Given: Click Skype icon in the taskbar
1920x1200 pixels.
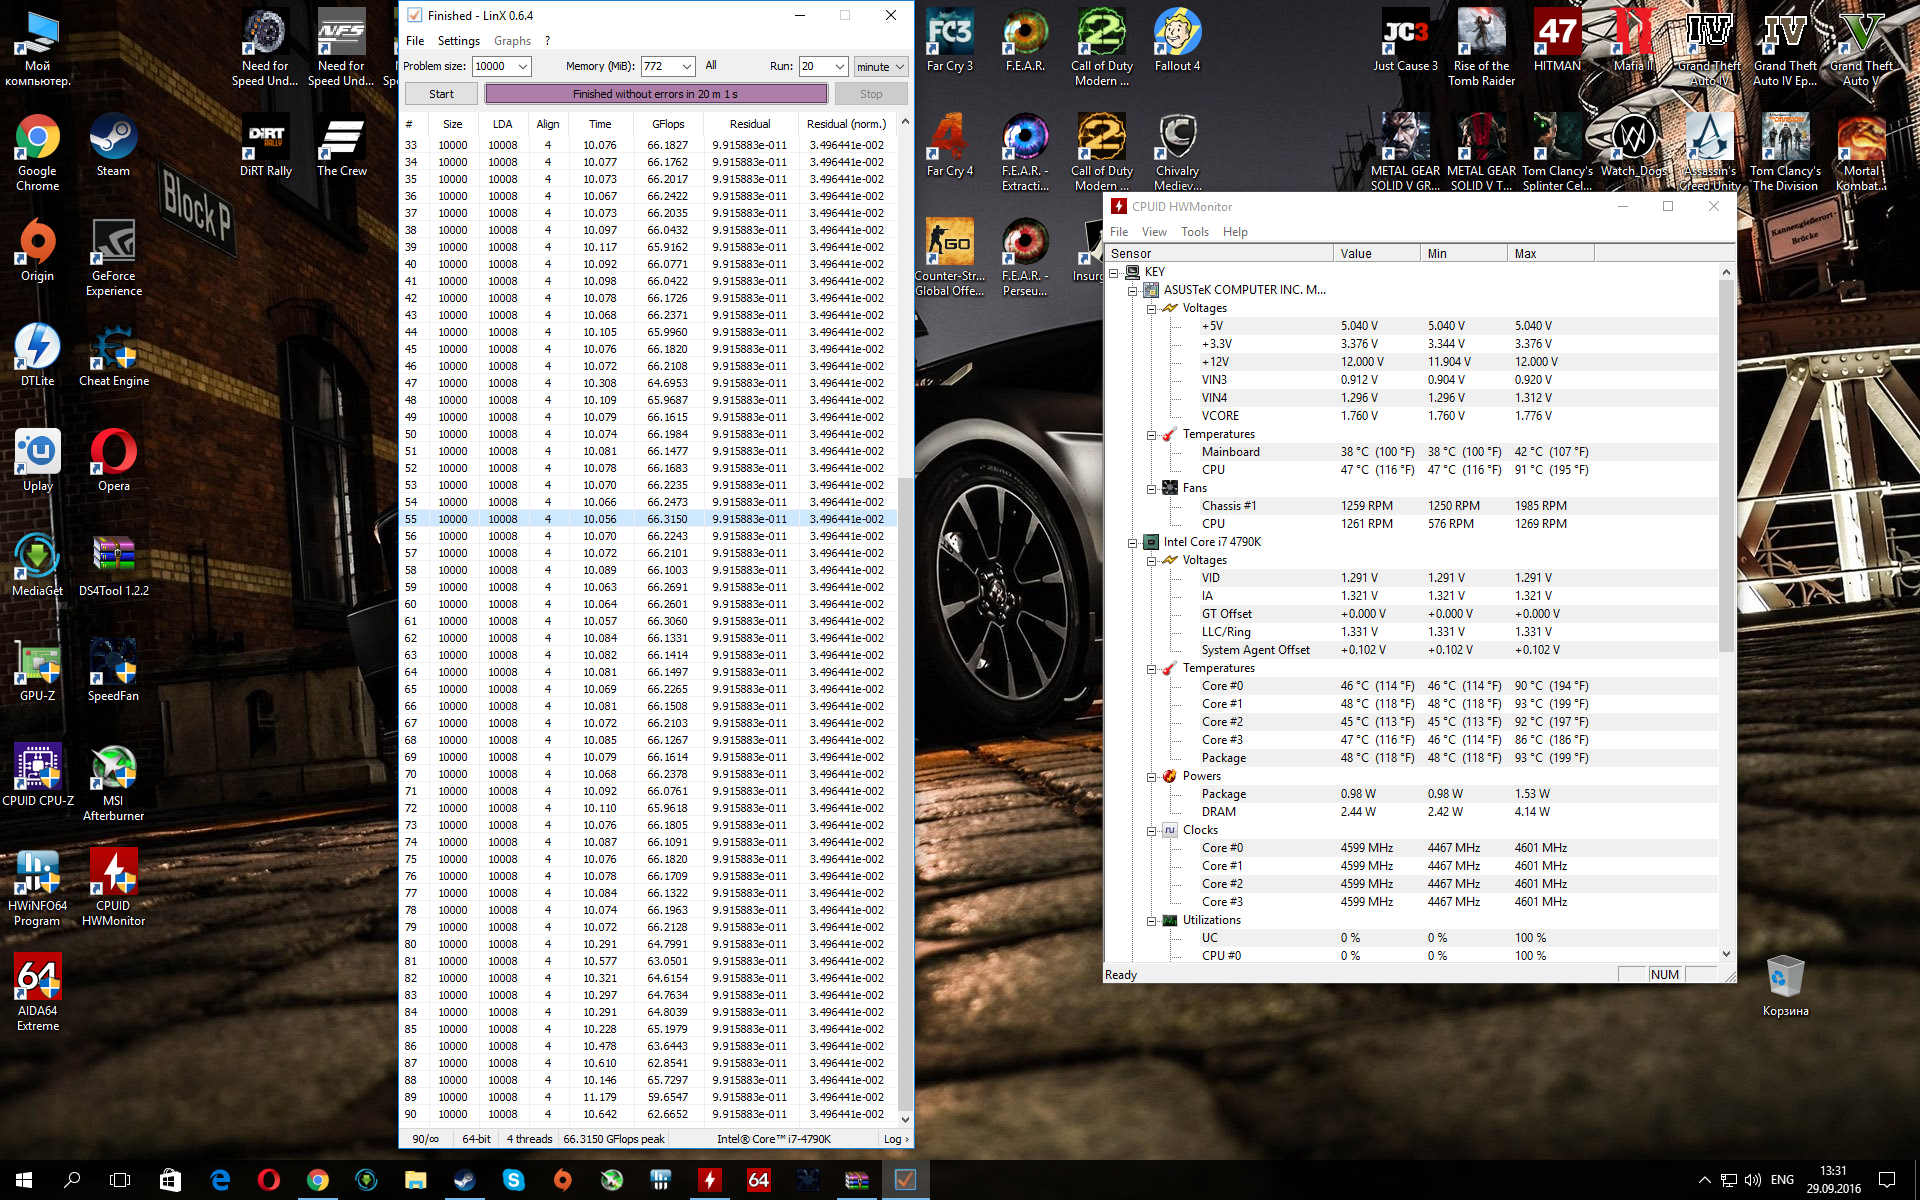Looking at the screenshot, I should tap(514, 1180).
